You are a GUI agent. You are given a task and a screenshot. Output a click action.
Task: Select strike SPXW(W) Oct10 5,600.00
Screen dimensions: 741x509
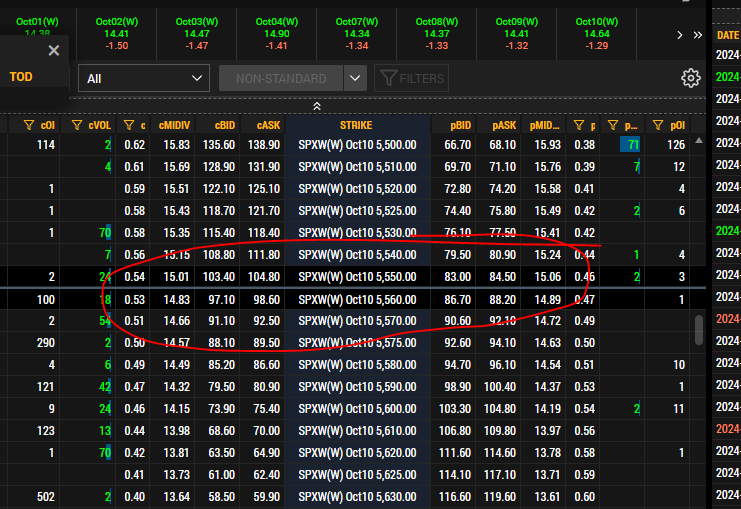point(357,409)
